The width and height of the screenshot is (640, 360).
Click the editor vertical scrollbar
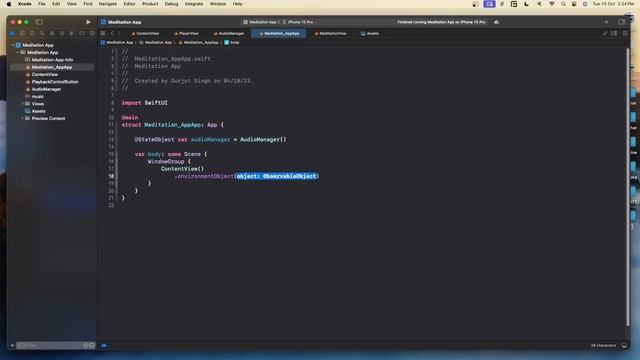628,187
